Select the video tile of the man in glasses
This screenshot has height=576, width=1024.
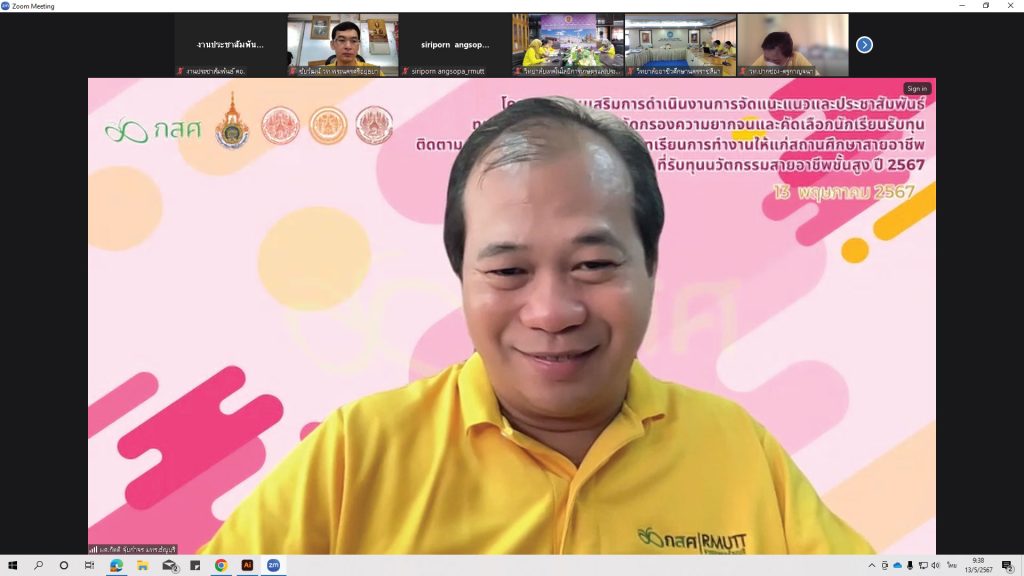tap(343, 45)
